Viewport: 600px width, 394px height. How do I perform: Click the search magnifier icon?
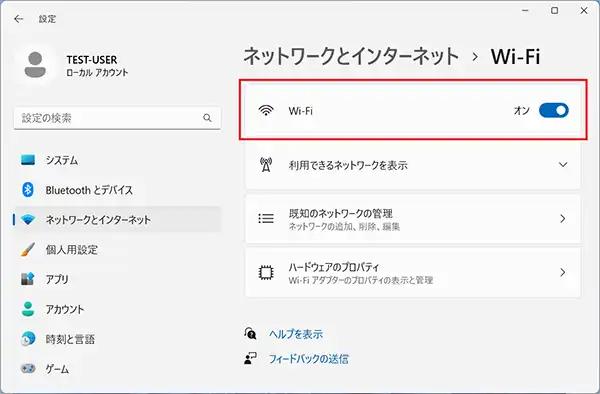[x=207, y=118]
